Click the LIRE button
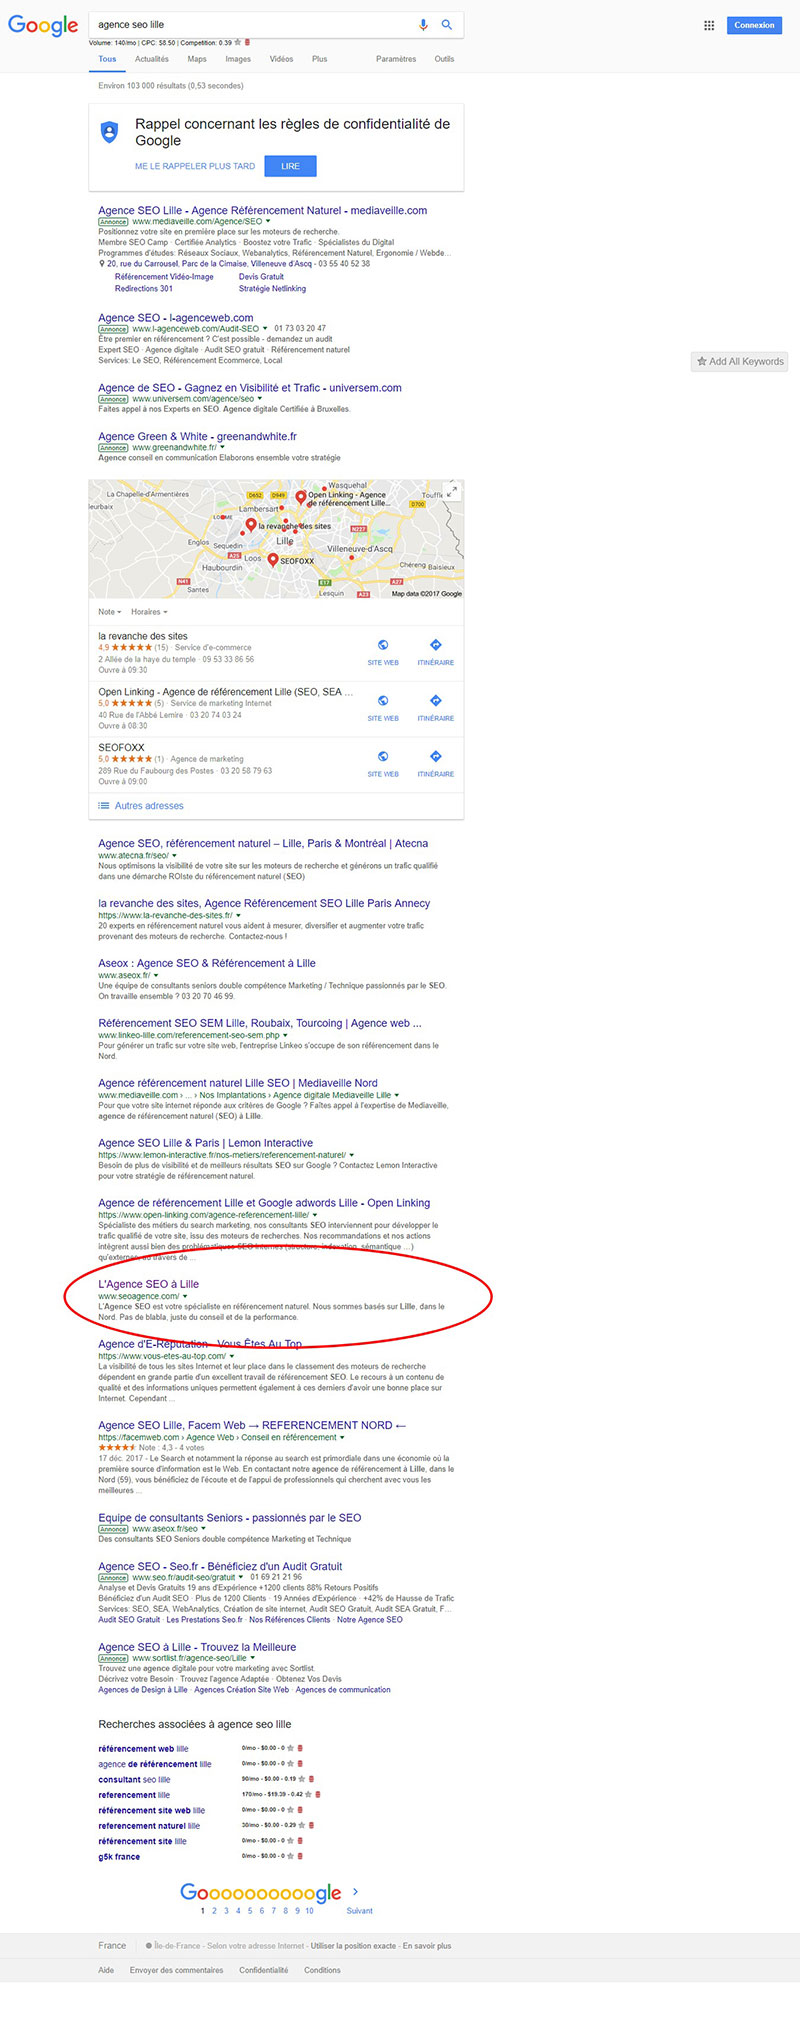The width and height of the screenshot is (800, 2034). tap(291, 166)
